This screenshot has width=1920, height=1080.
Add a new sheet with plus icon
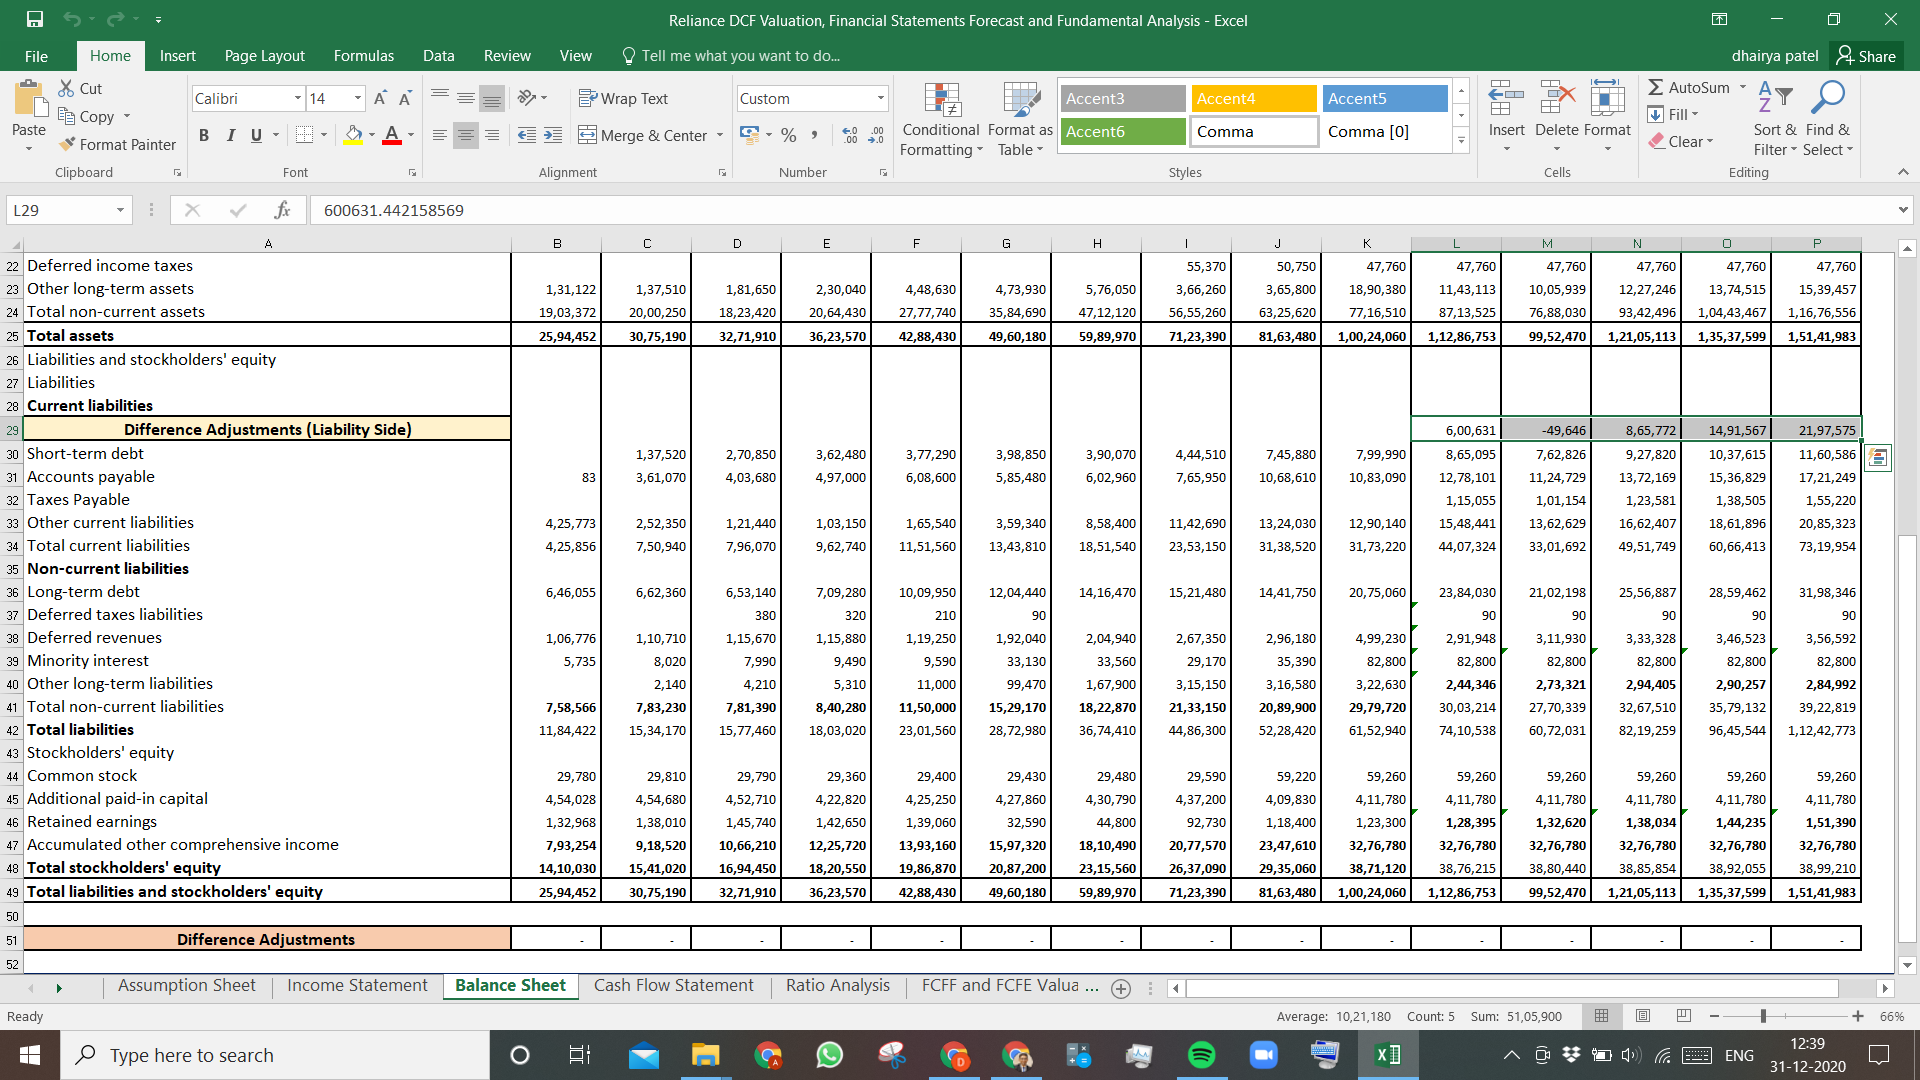(1121, 988)
